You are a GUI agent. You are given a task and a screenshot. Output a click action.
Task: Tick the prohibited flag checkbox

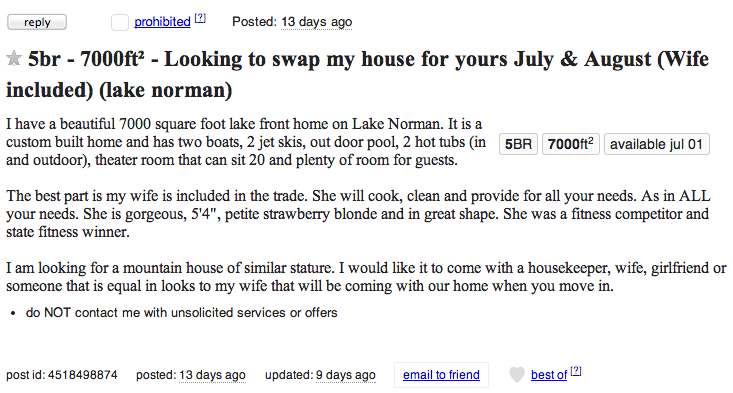pyautogui.click(x=120, y=22)
